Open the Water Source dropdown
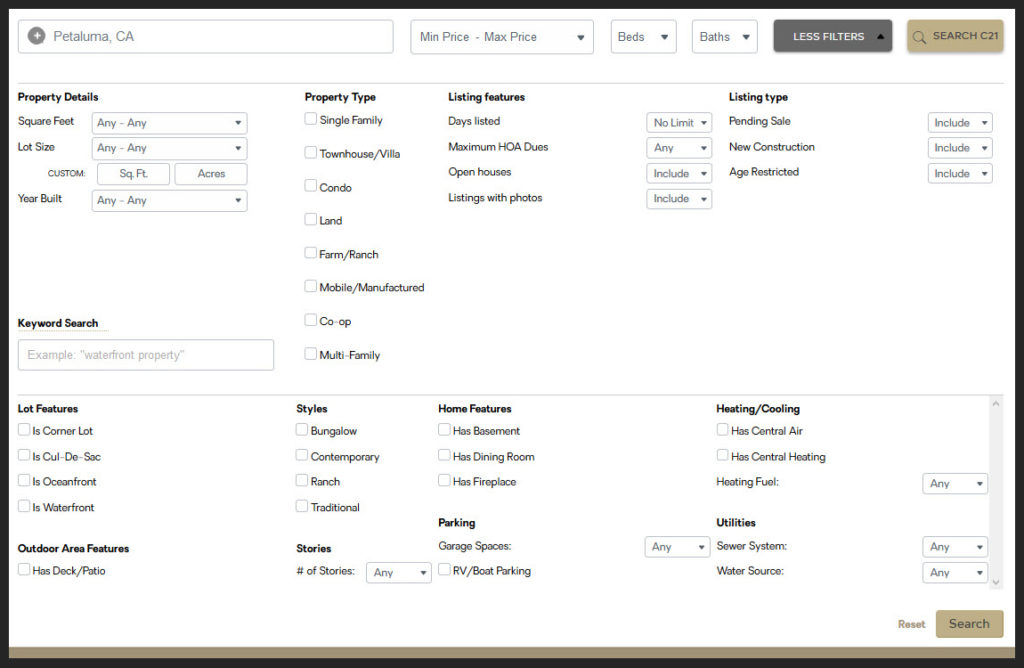 pyautogui.click(x=955, y=573)
